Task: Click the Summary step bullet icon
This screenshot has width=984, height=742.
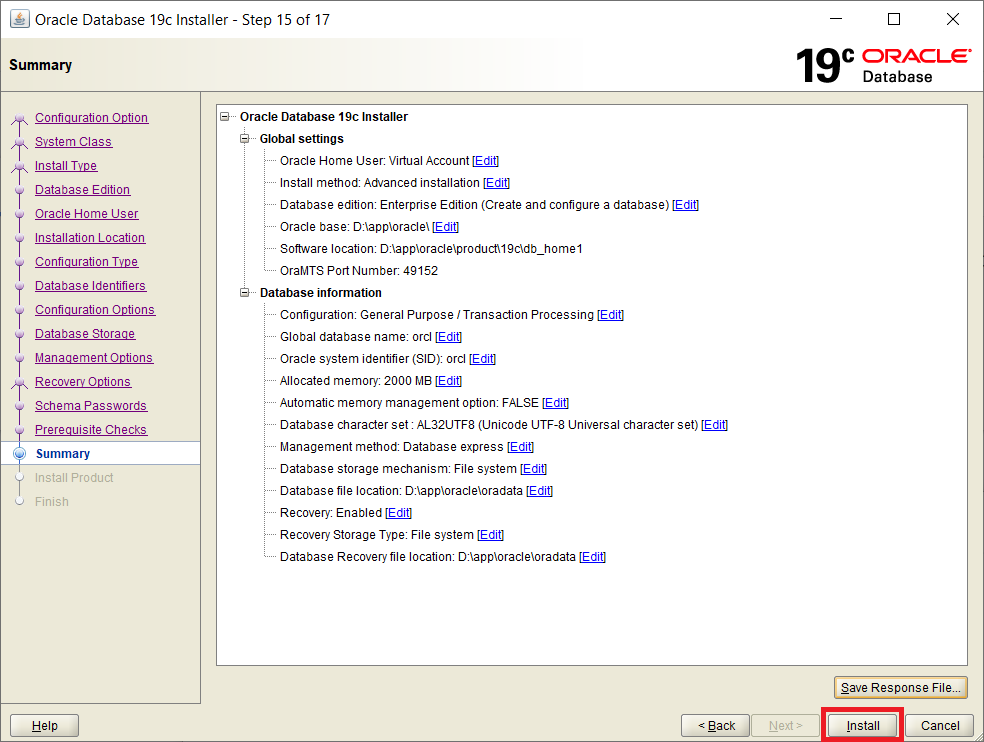Action: click(x=19, y=453)
